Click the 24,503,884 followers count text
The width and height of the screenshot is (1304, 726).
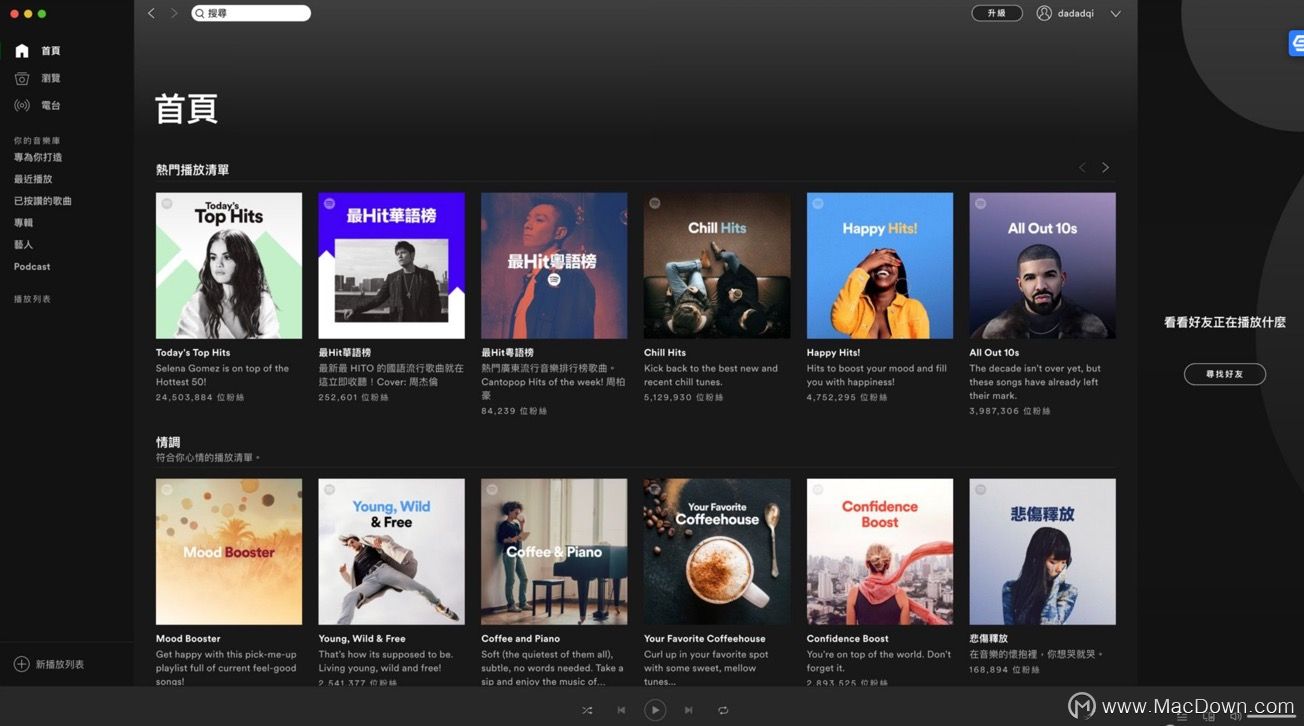200,397
